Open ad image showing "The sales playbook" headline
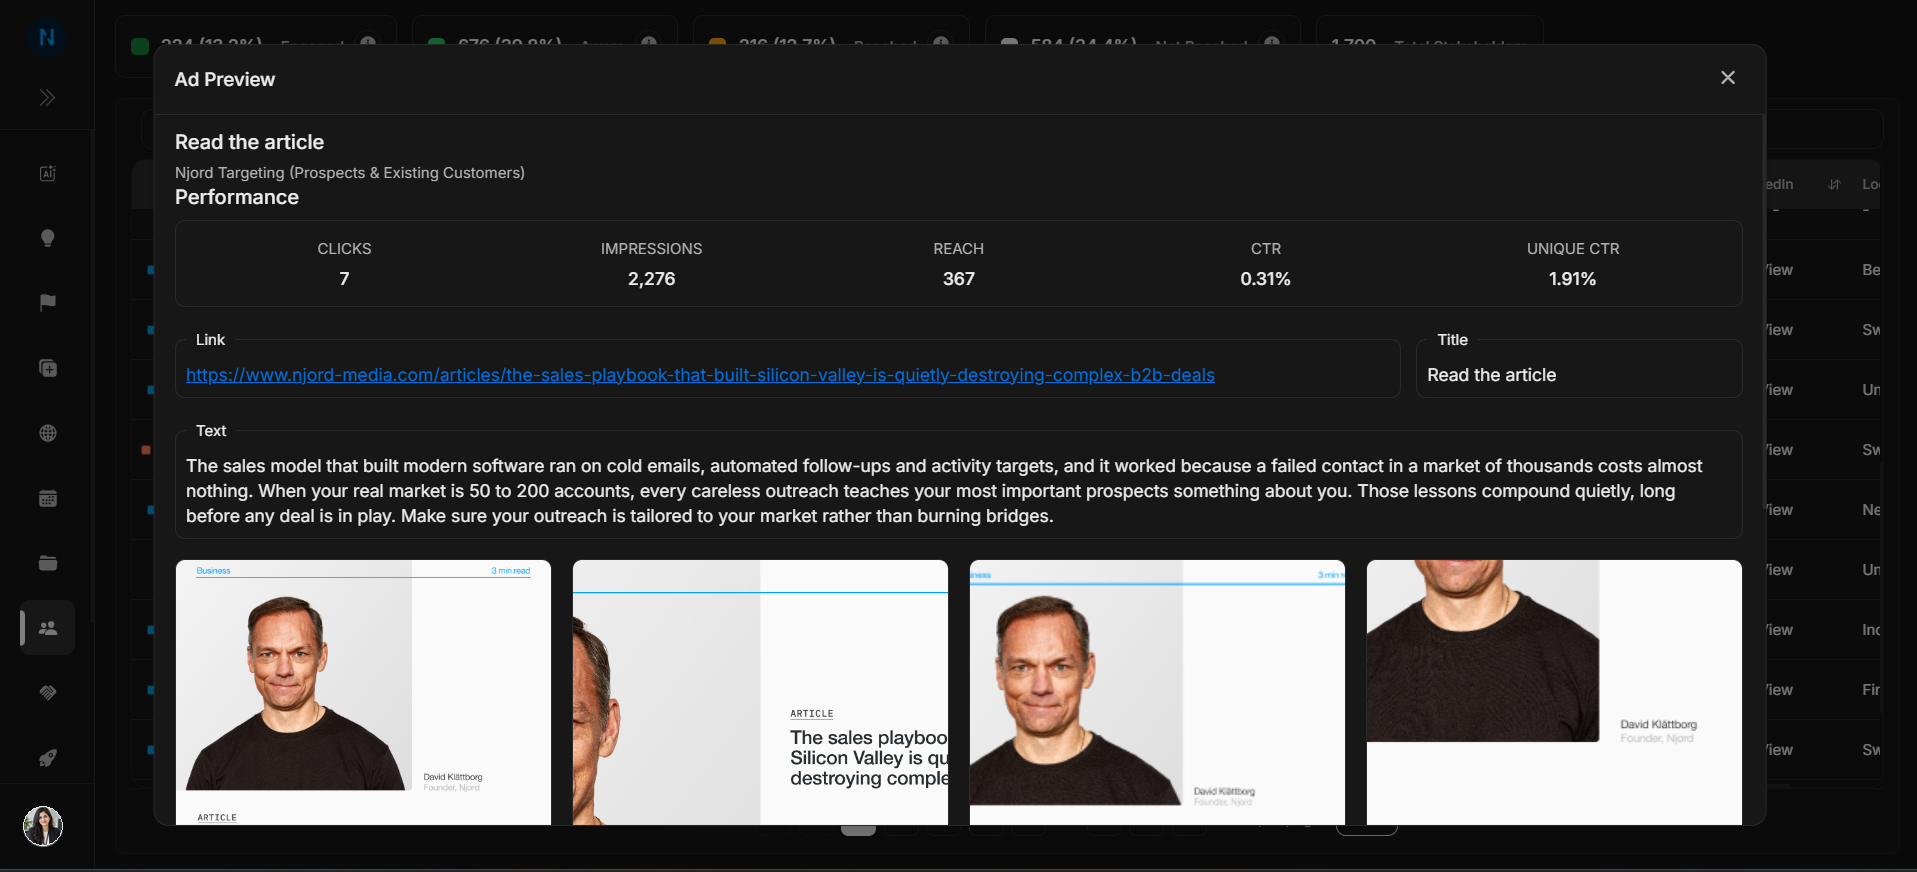This screenshot has height=872, width=1917. pos(760,692)
